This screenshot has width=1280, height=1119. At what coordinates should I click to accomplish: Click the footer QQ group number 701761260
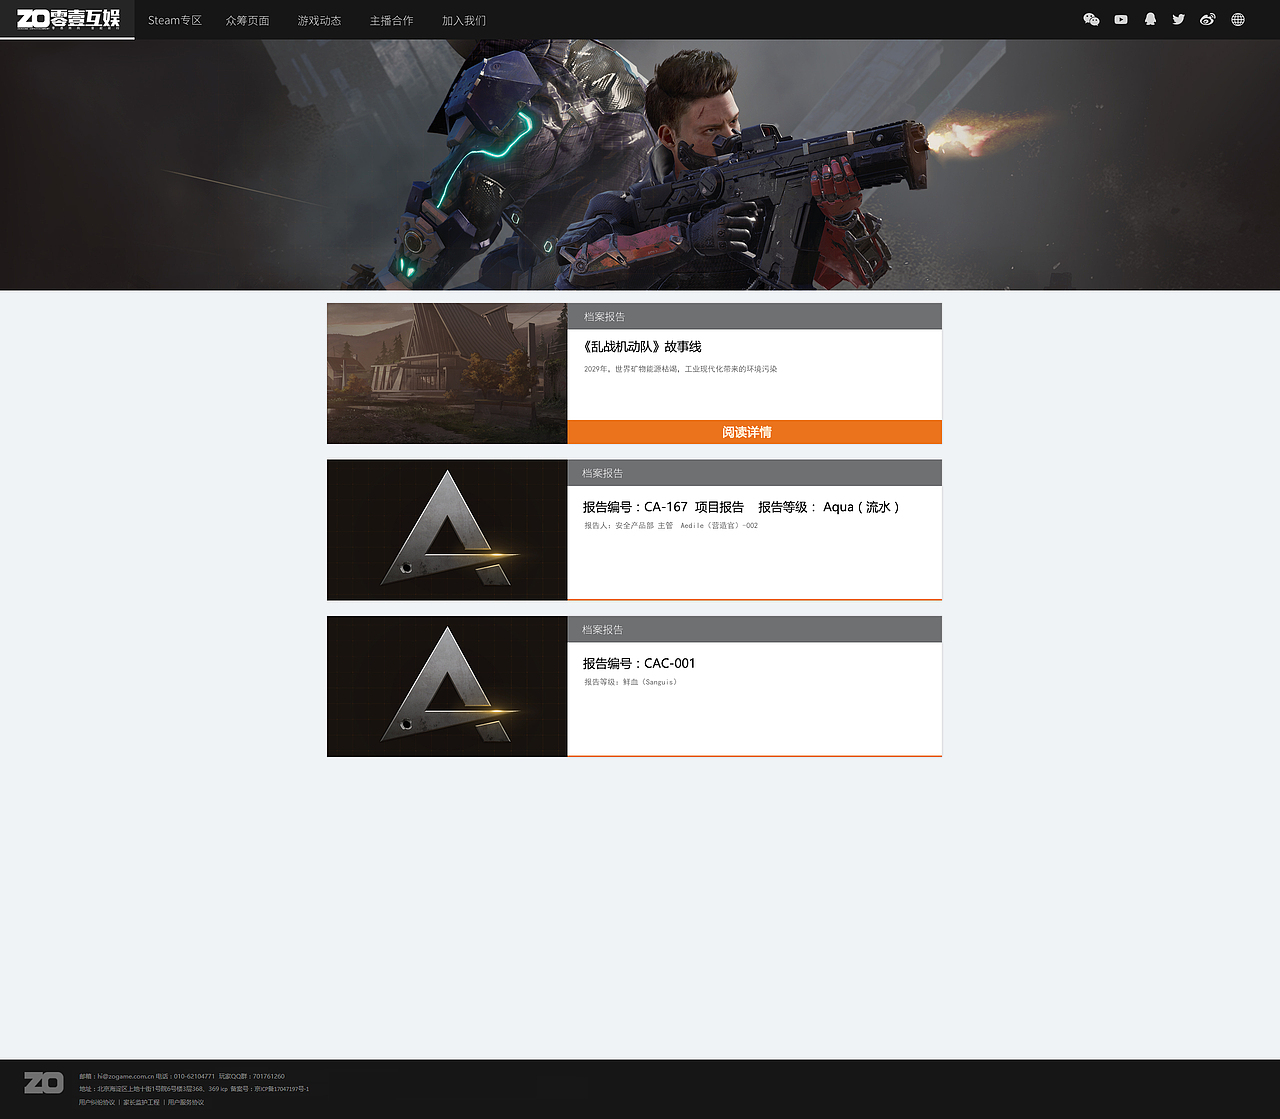tap(268, 1076)
